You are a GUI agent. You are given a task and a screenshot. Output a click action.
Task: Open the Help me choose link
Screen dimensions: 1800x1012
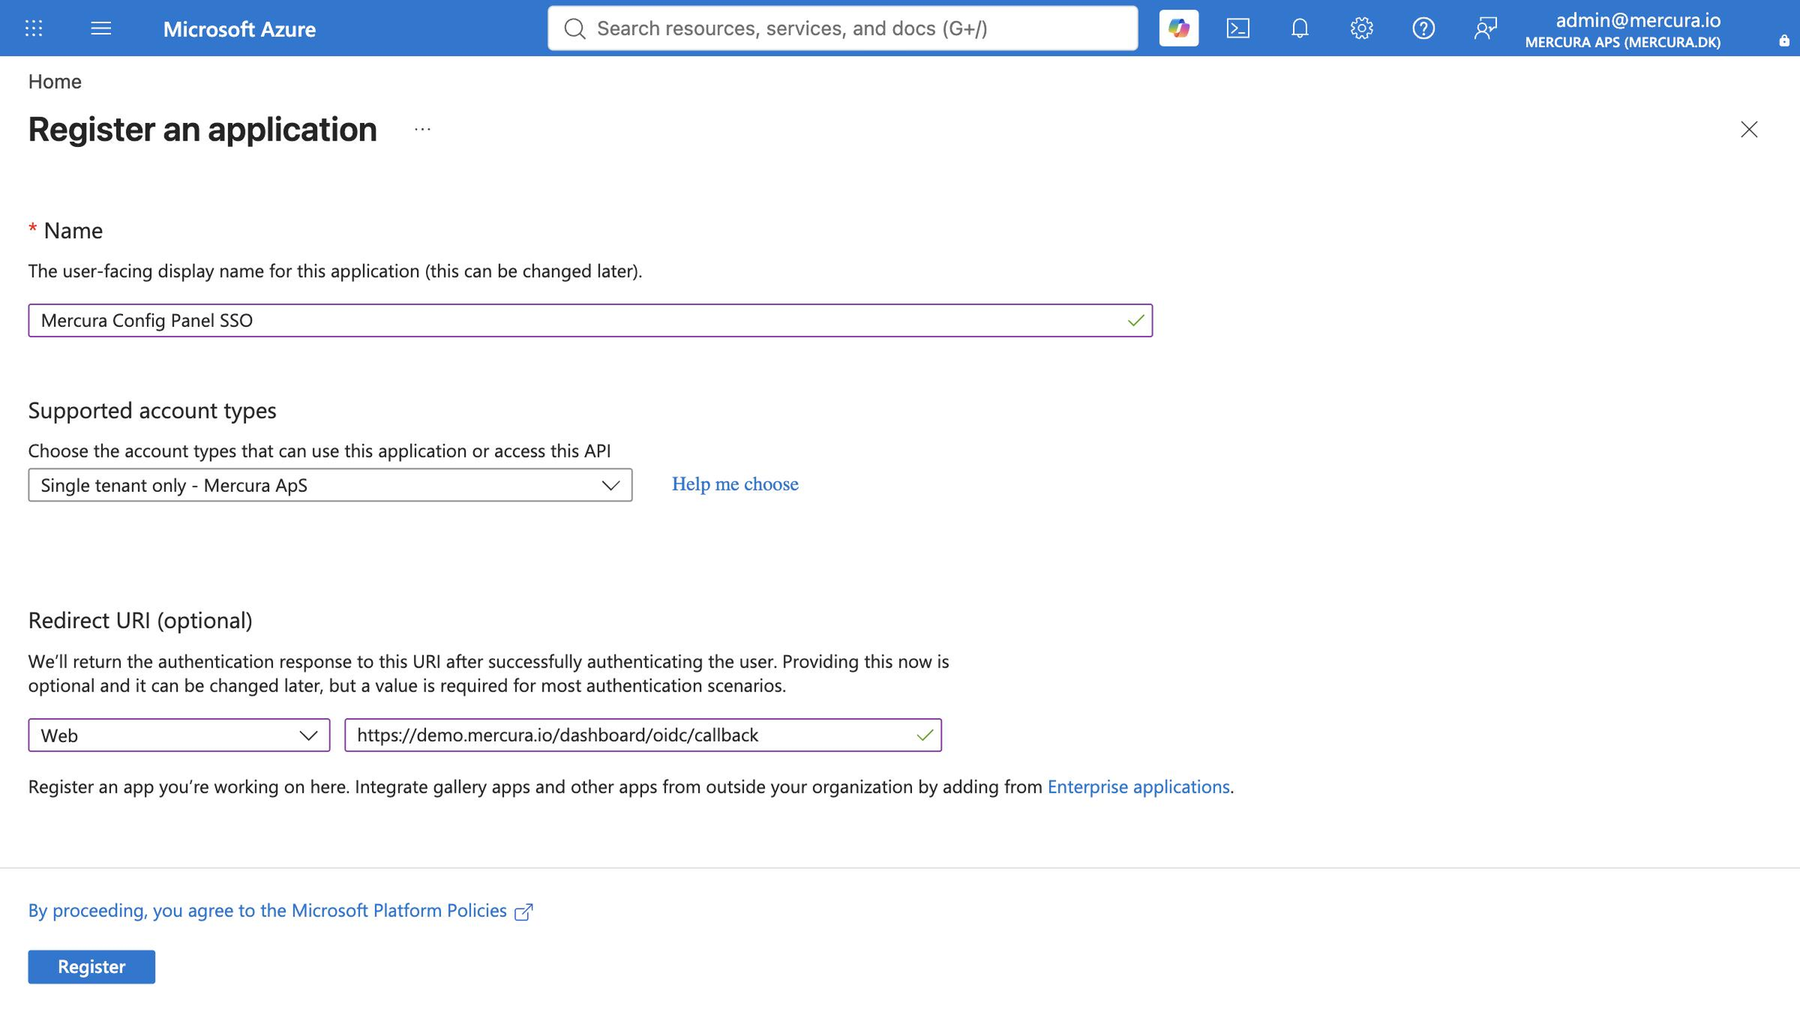coord(735,484)
